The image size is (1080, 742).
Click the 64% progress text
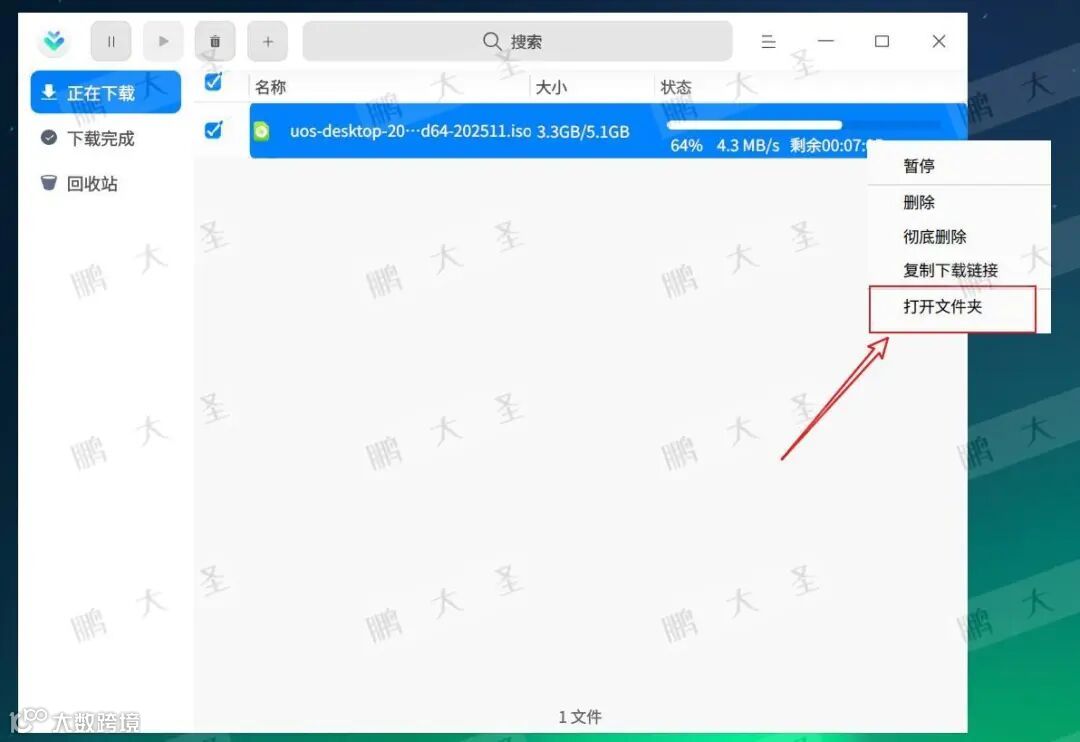tap(686, 145)
